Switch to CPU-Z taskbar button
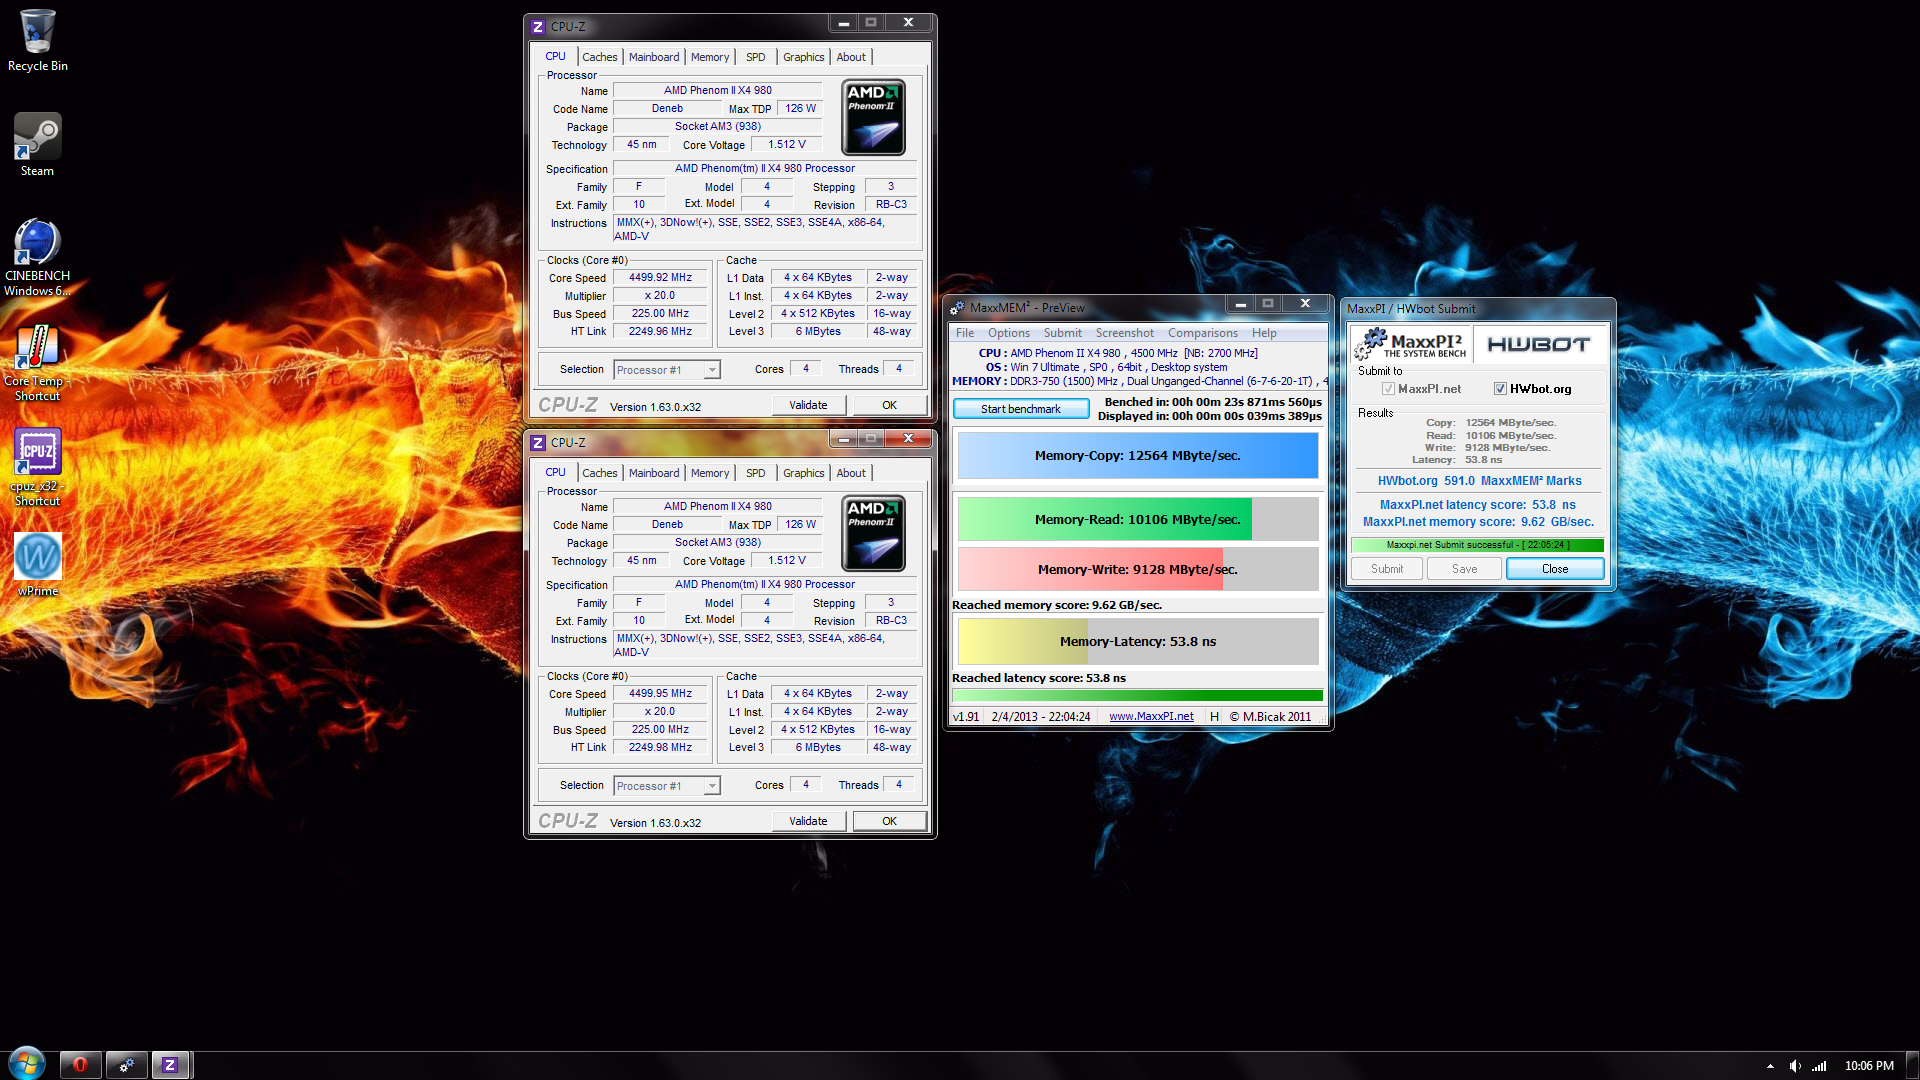 click(x=170, y=1065)
